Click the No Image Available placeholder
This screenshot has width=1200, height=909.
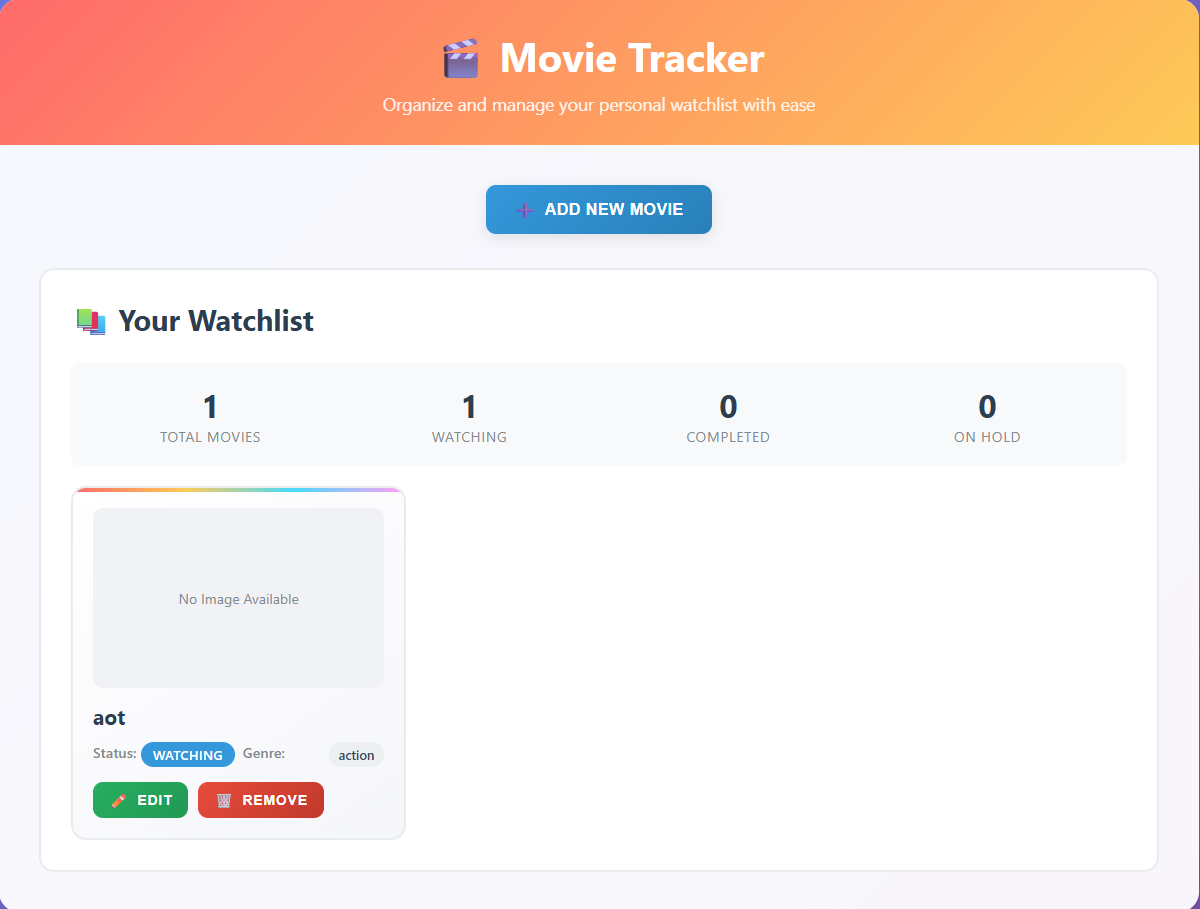(238, 598)
